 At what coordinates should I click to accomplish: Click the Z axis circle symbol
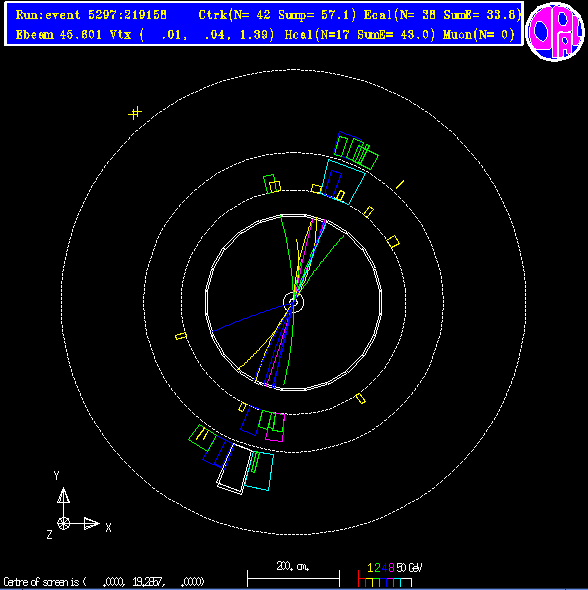click(x=63, y=523)
